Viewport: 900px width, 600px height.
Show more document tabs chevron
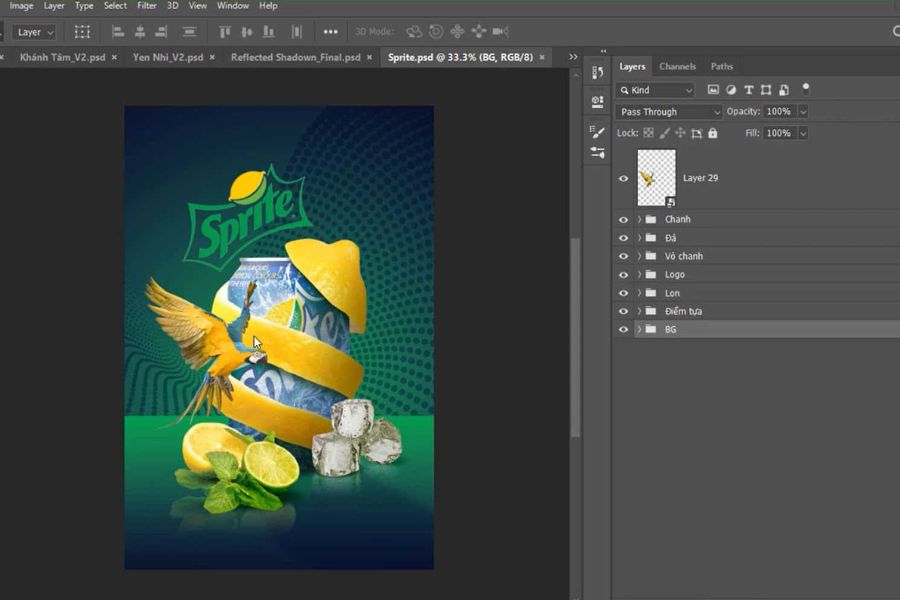(x=573, y=57)
